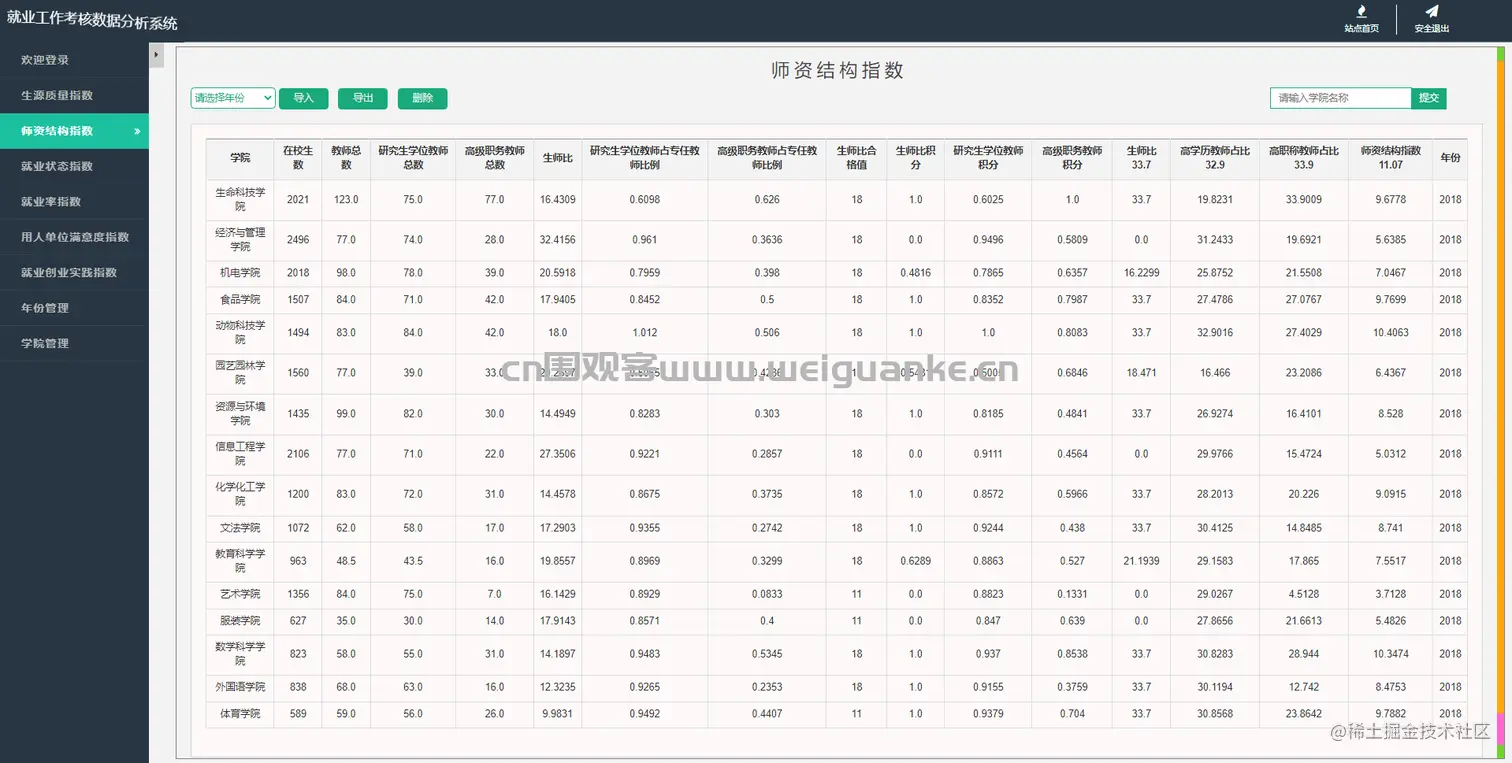Viewport: 1512px width, 763px height.
Task: Select the 资源与环境学院 row name
Action: click(x=240, y=413)
